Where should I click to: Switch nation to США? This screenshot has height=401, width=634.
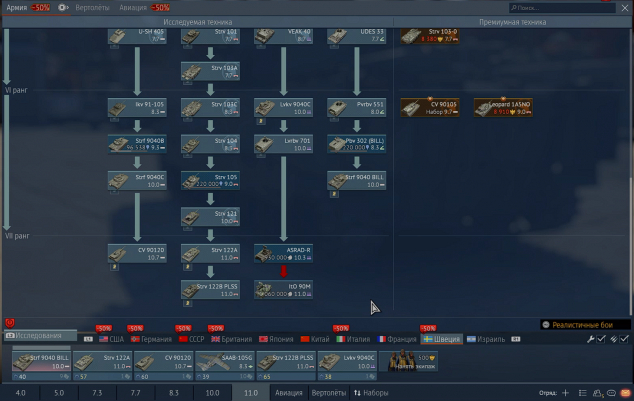pyautogui.click(x=112, y=339)
